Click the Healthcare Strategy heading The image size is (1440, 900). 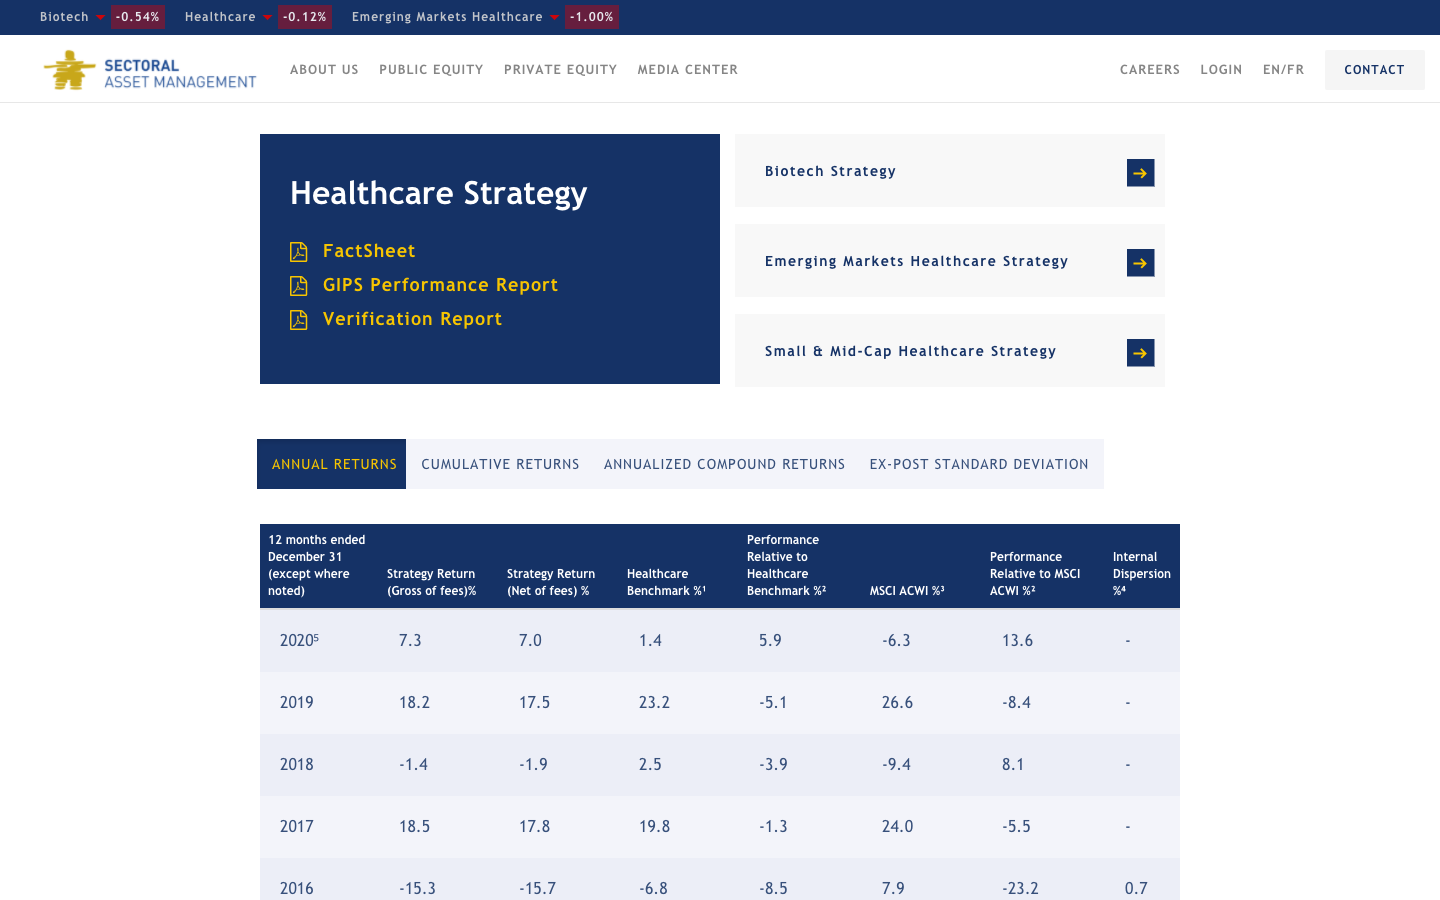[438, 193]
